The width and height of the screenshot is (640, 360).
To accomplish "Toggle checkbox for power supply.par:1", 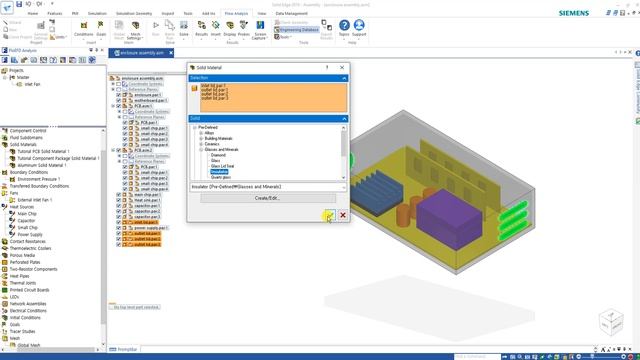I will point(119,228).
